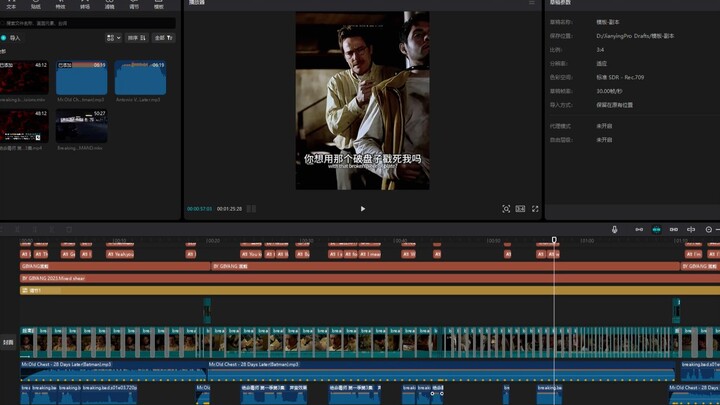Screen dimensions: 720x405
Task: Toggle the preview axis icon
Action: coord(691,229)
